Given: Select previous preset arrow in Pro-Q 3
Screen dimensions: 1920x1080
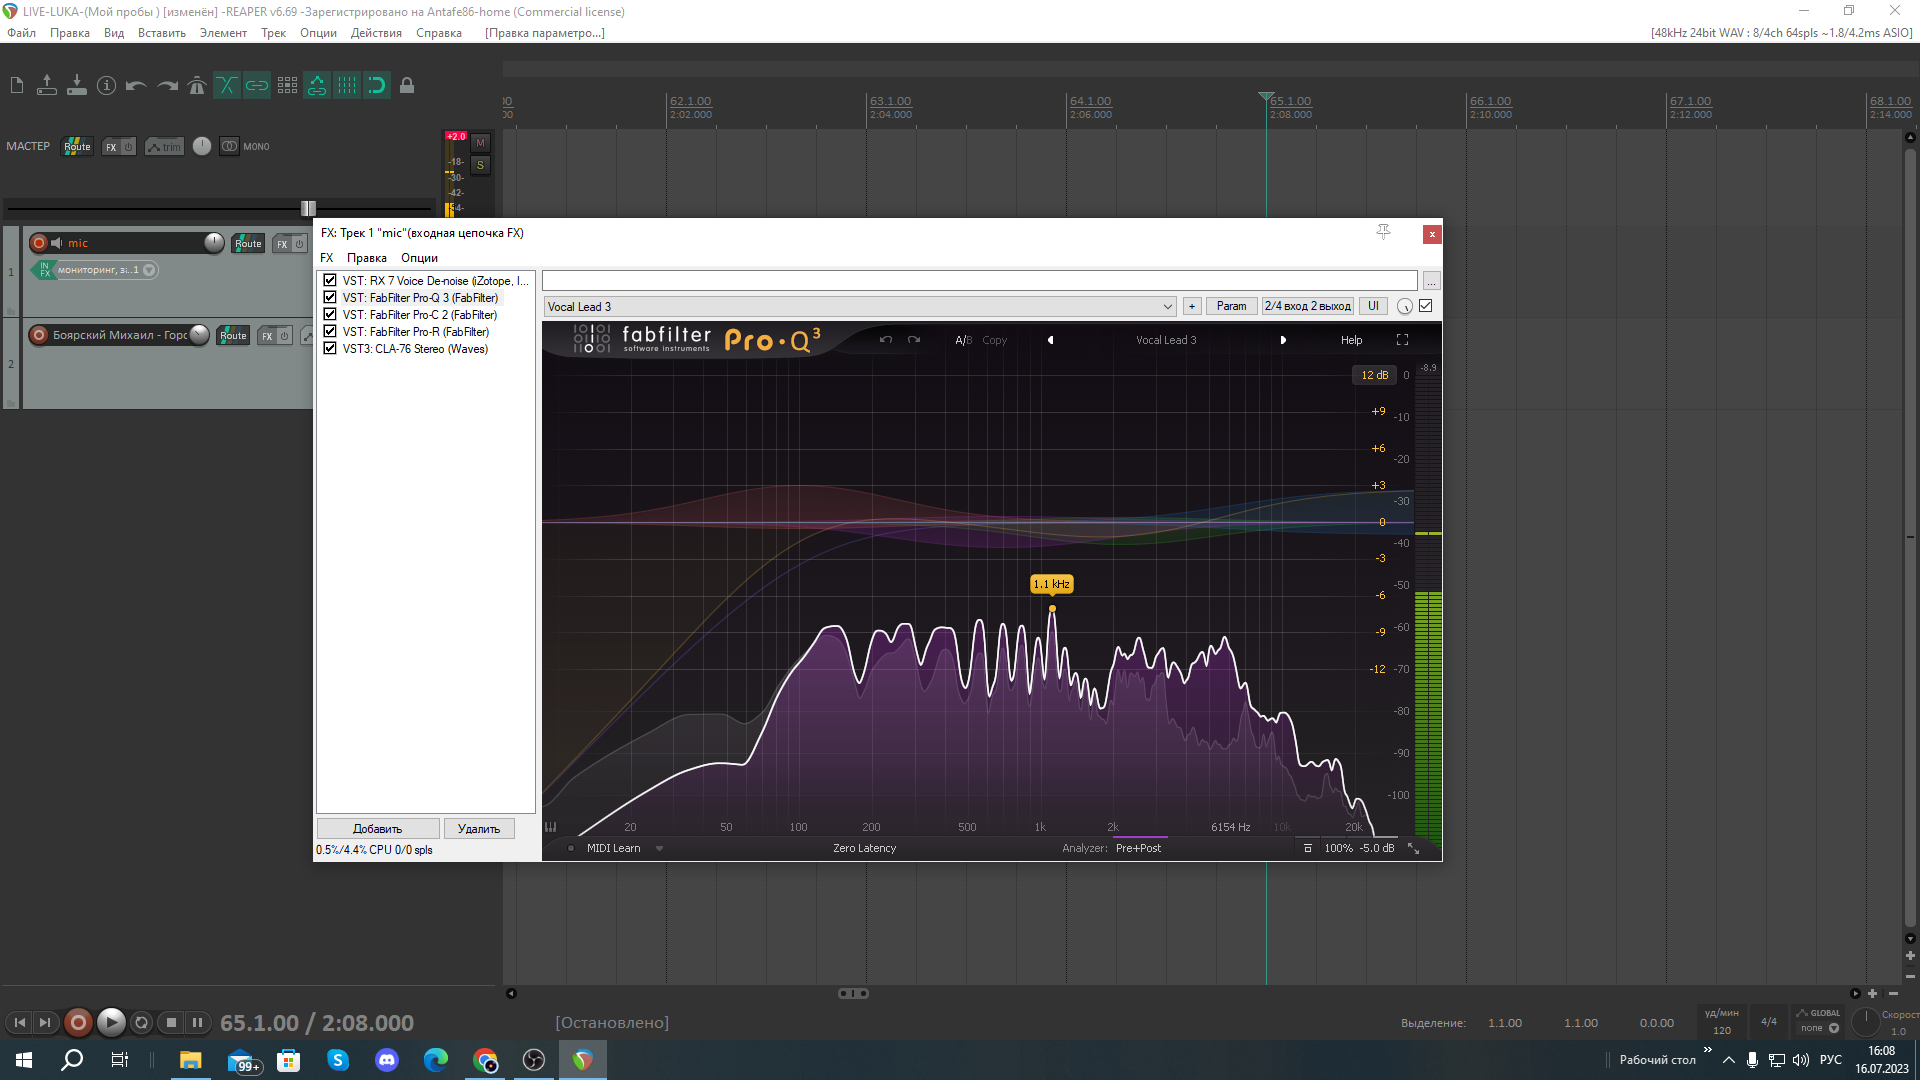Looking at the screenshot, I should pyautogui.click(x=1050, y=340).
